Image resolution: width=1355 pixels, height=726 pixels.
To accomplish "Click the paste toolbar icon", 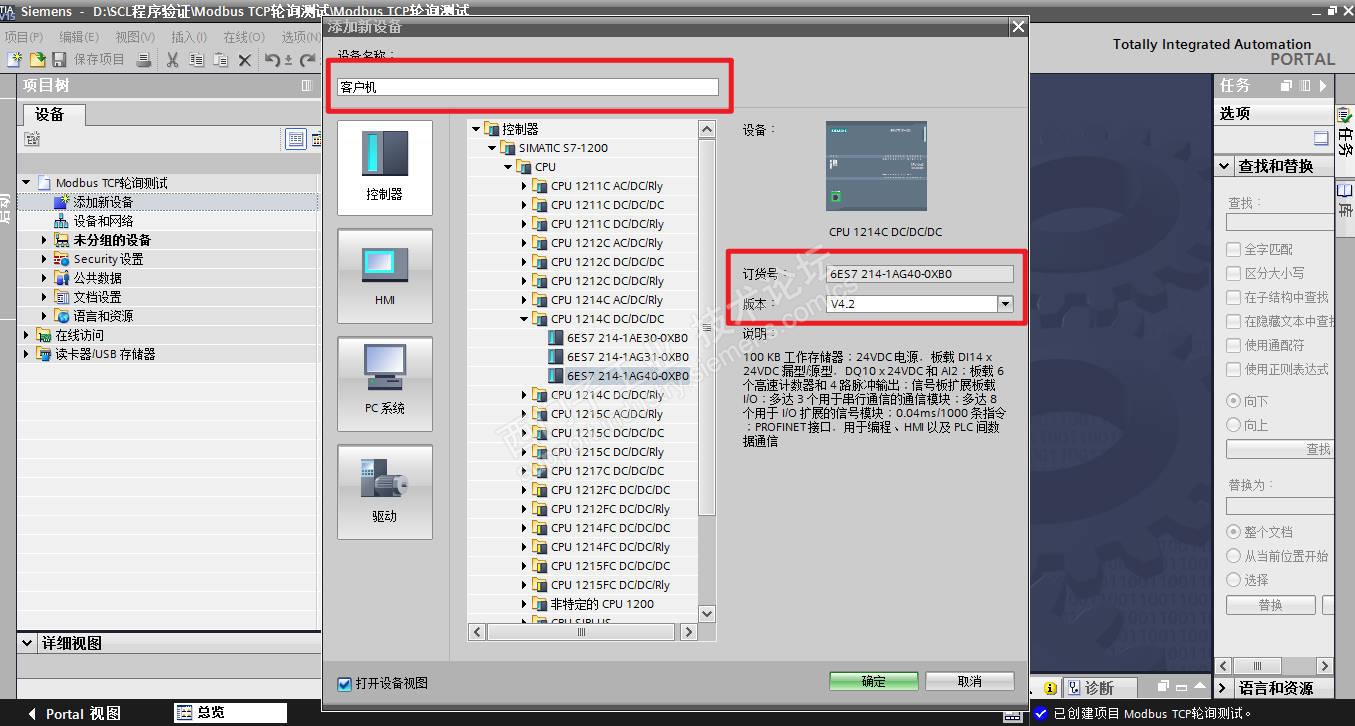I will (x=222, y=60).
